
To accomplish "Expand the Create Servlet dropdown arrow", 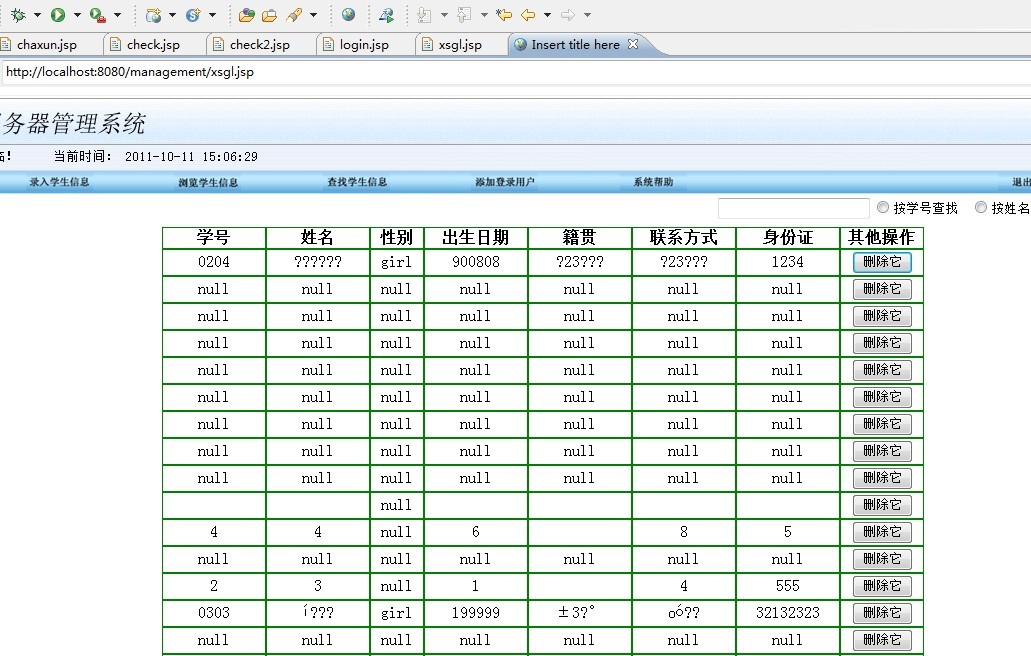I will (212, 14).
